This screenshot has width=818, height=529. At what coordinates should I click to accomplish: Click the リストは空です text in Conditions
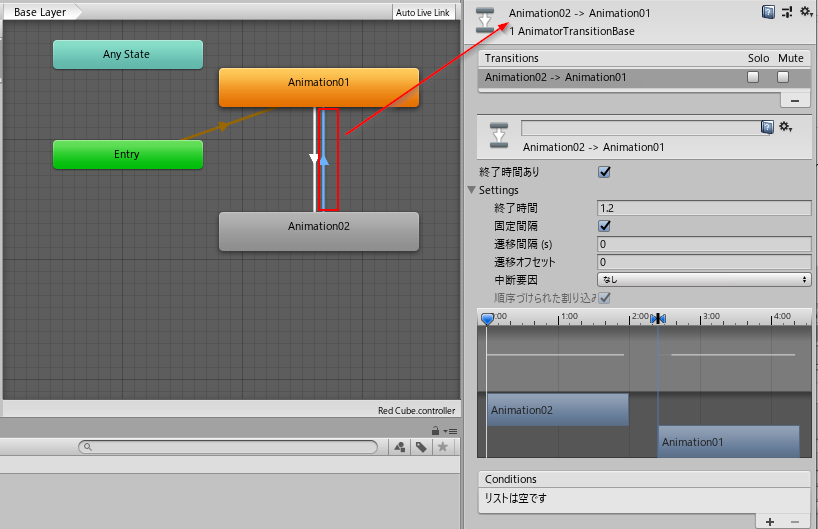pos(515,498)
